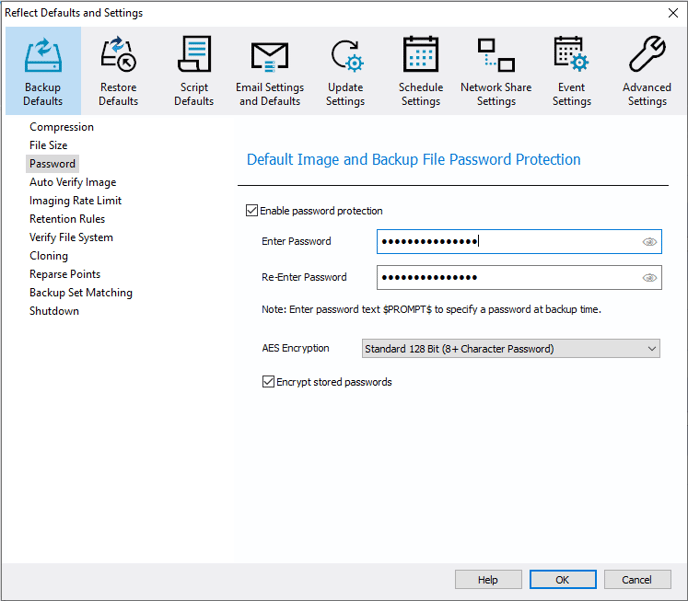Uncheck Enable password protection

tap(252, 211)
